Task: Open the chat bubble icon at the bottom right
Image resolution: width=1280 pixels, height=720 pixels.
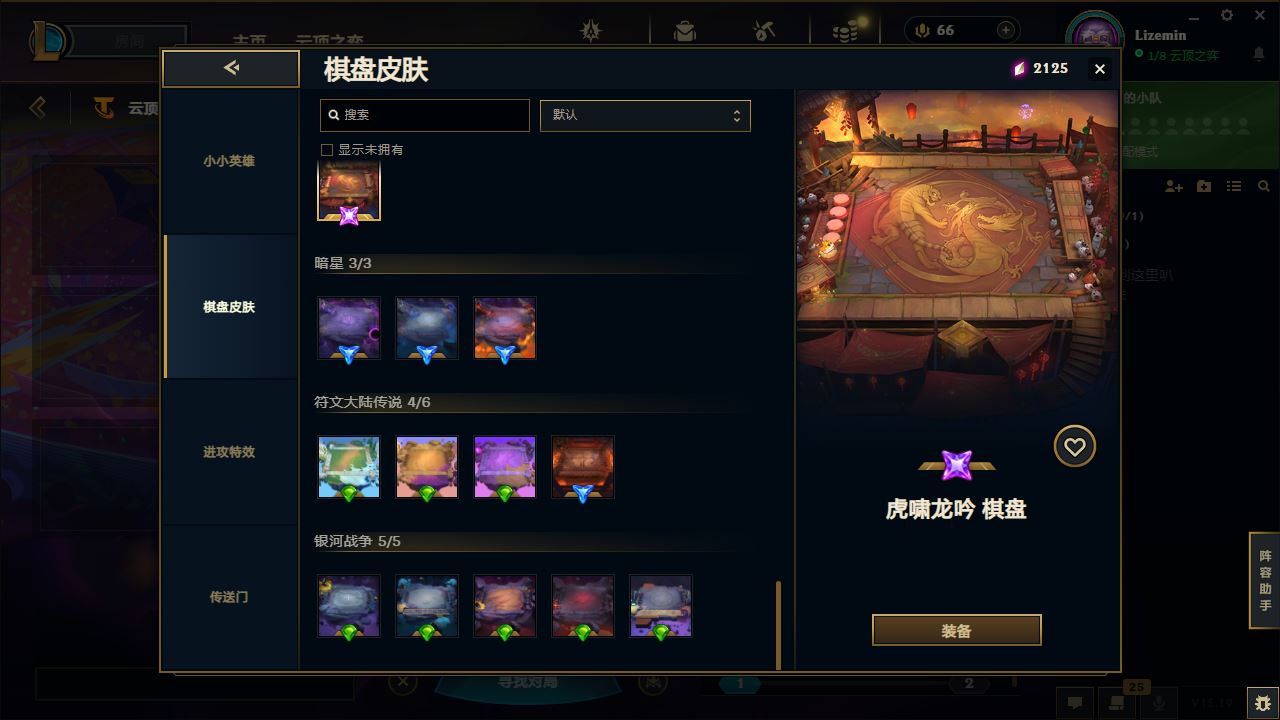Action: 1075,703
